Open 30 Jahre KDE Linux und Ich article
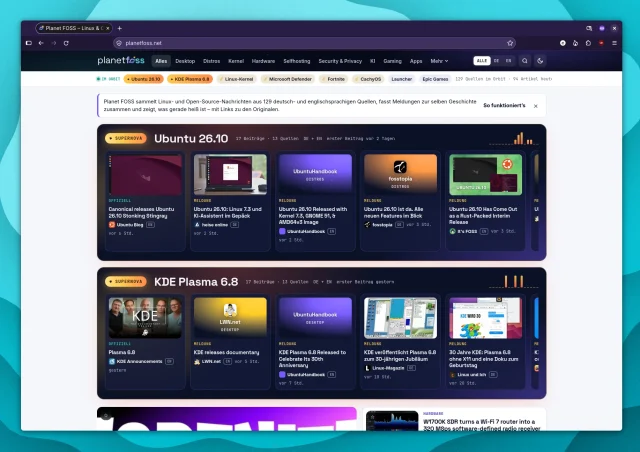 point(484,358)
